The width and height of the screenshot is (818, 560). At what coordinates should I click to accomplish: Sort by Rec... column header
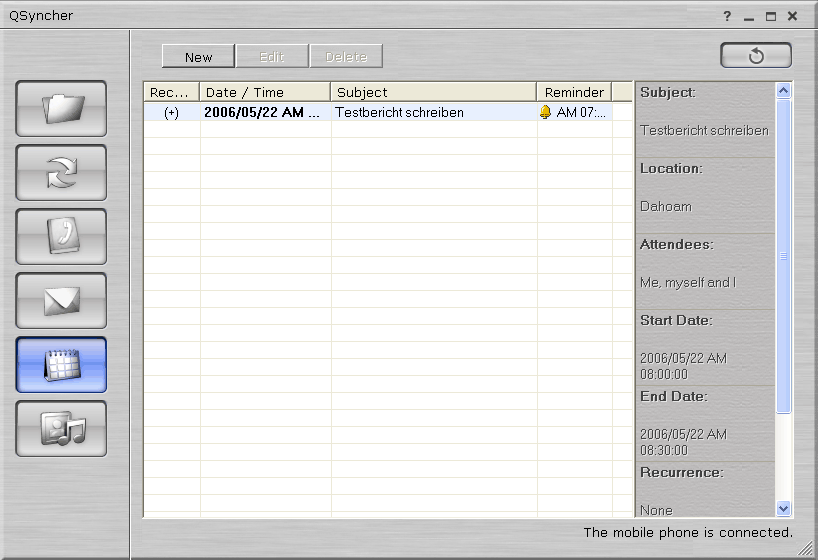coord(172,92)
